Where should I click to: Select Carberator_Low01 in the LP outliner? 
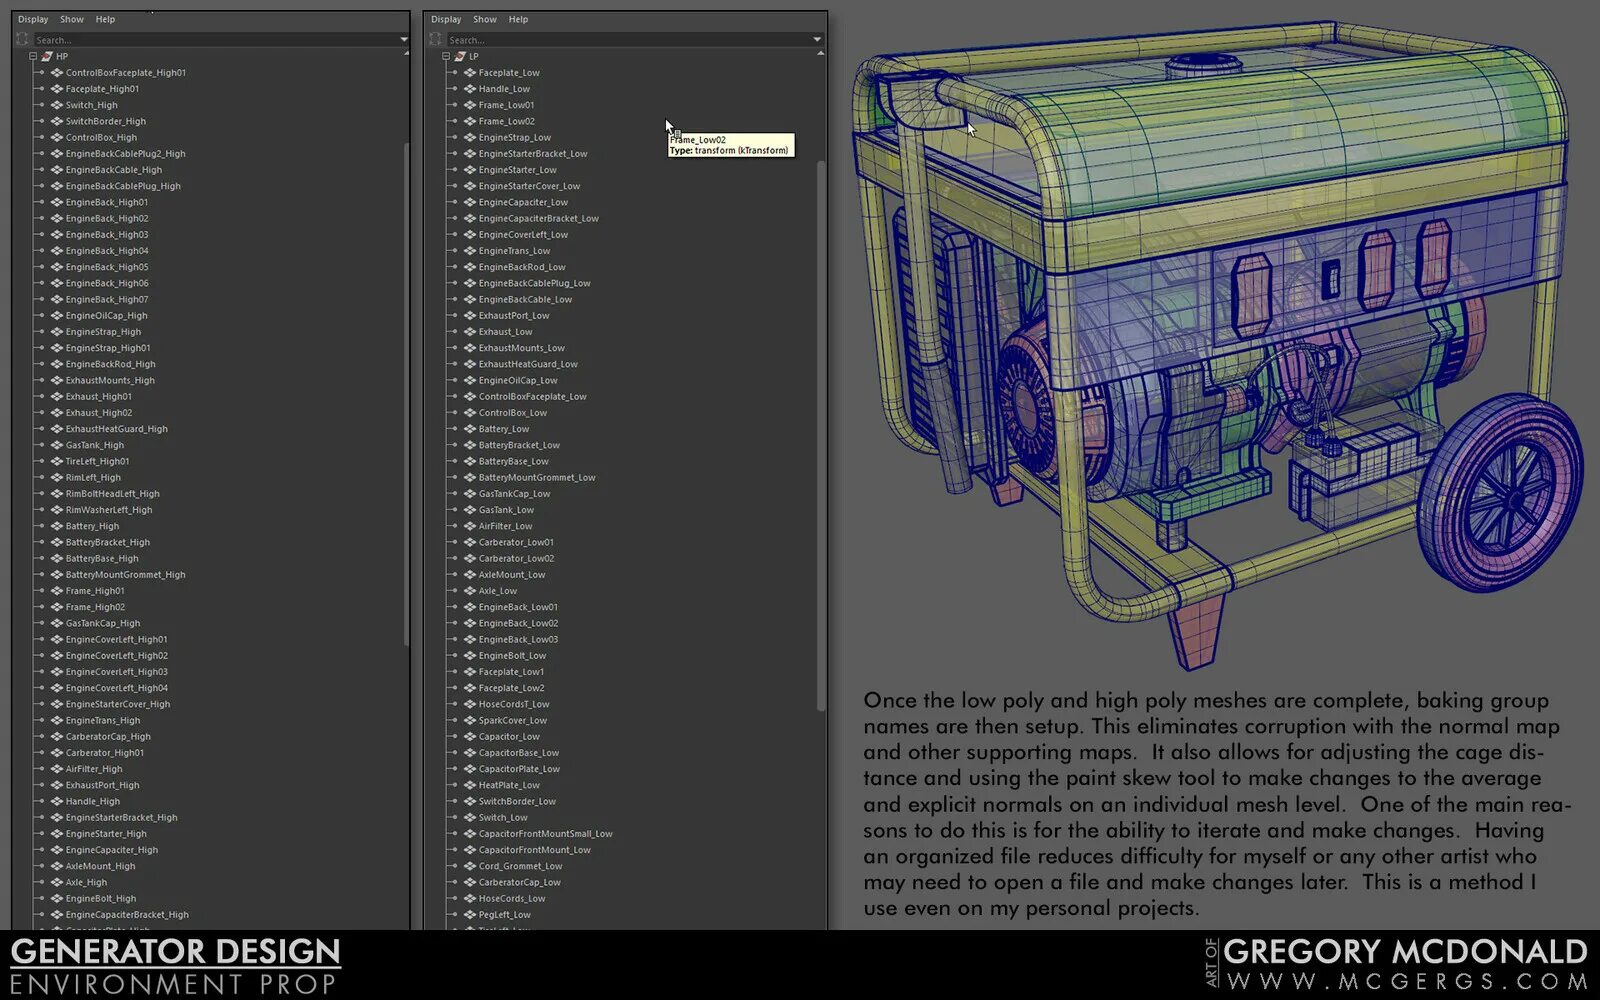coord(516,542)
